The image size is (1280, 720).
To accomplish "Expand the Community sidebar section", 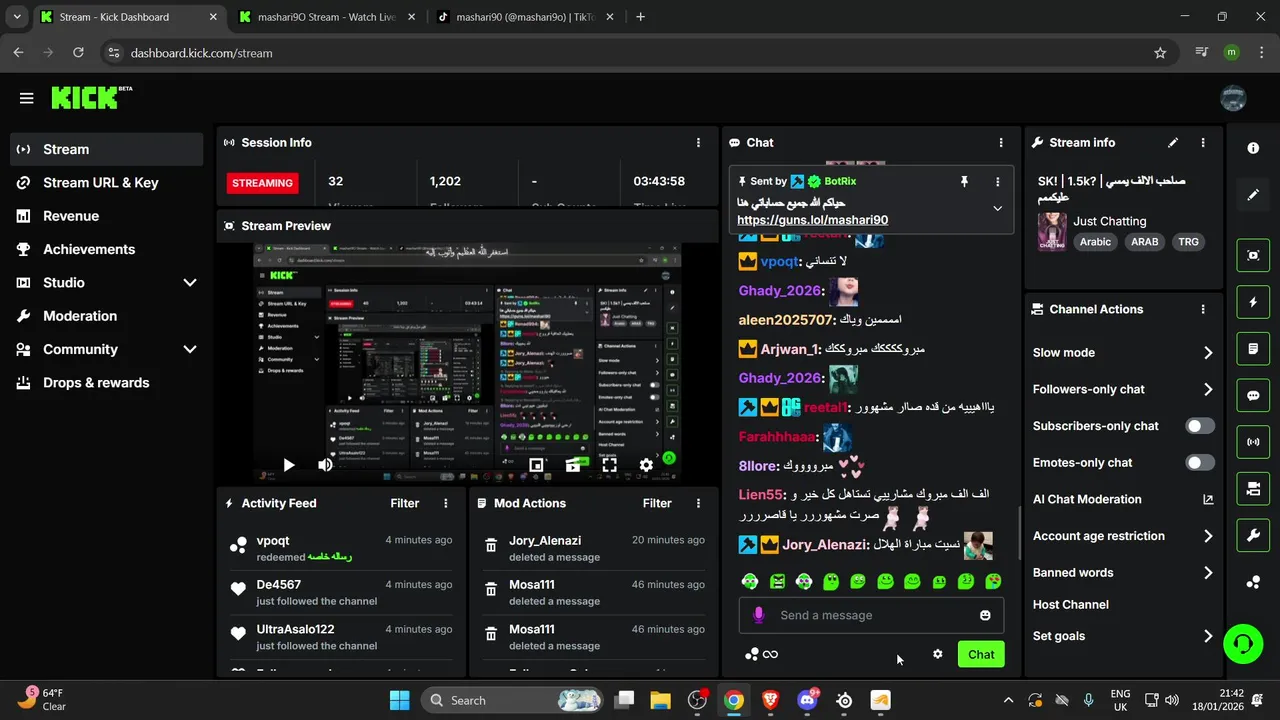I will pos(190,349).
